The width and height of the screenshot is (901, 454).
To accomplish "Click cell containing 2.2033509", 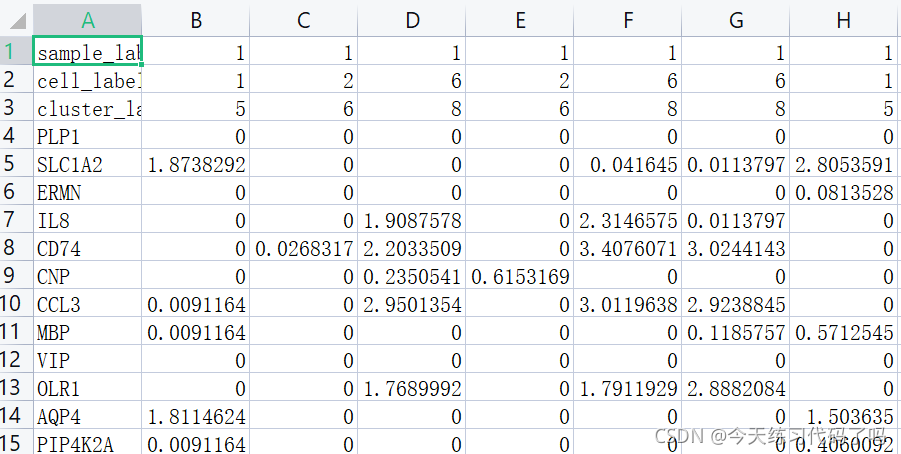I will pyautogui.click(x=412, y=247).
